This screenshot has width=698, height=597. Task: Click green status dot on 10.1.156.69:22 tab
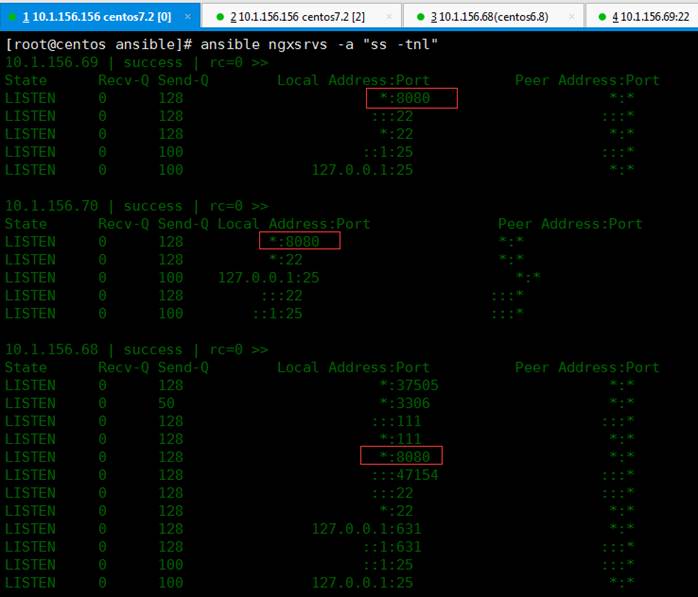point(602,17)
